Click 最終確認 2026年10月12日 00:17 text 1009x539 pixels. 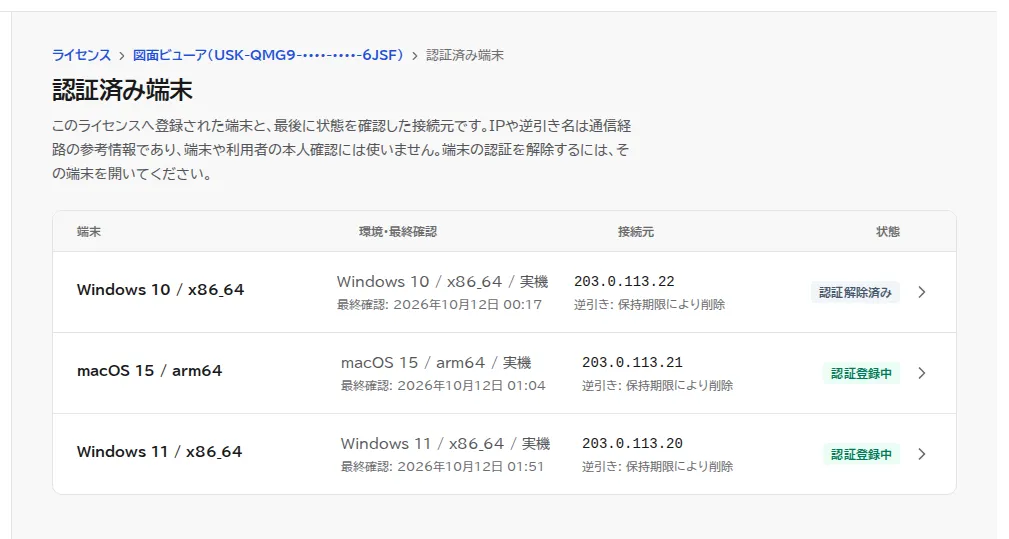440,305
